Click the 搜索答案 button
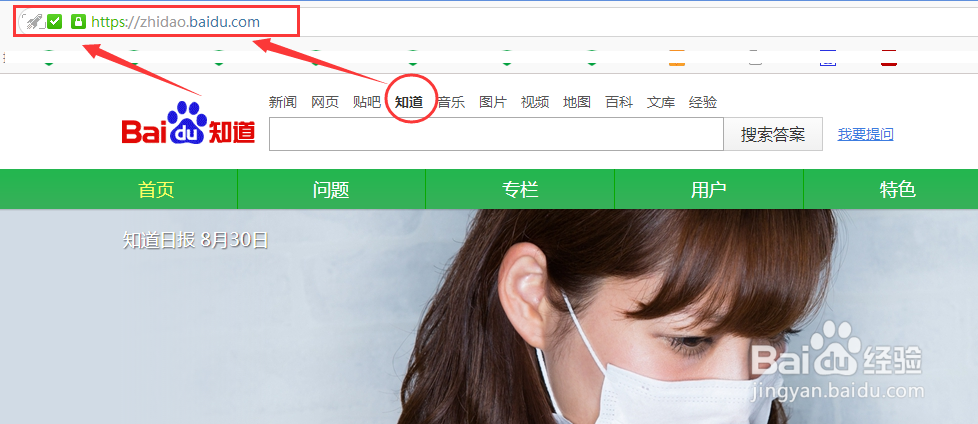This screenshot has height=424, width=978. (773, 134)
